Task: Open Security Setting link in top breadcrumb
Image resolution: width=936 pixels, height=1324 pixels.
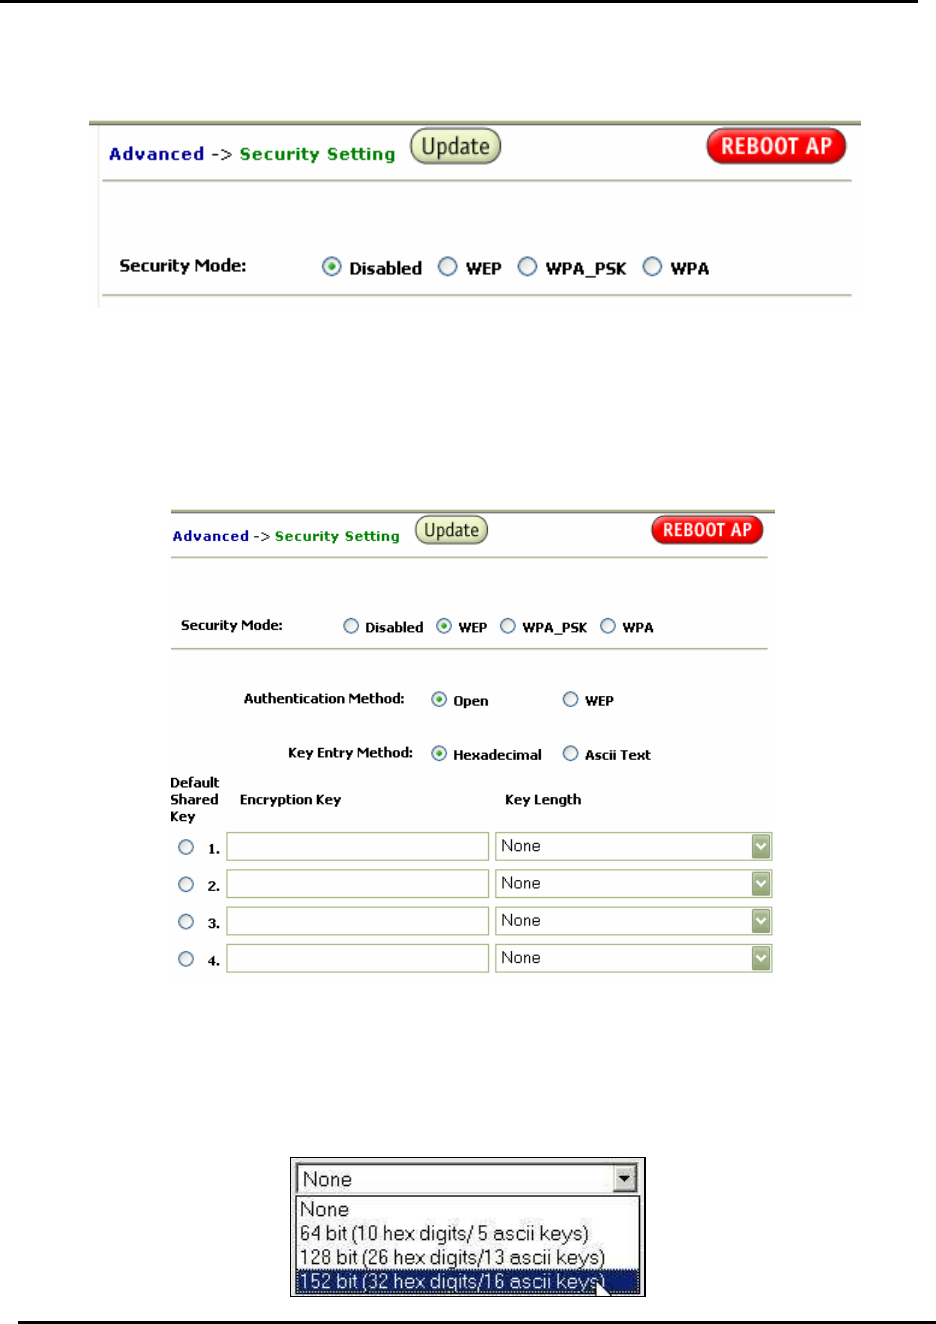Action: pyautogui.click(x=317, y=154)
